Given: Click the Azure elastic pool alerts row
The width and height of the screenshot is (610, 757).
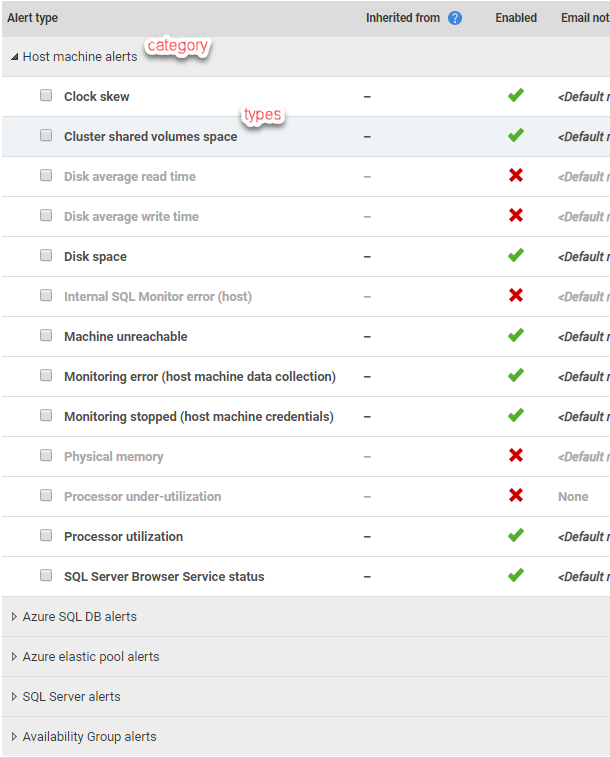Looking at the screenshot, I should tap(90, 657).
